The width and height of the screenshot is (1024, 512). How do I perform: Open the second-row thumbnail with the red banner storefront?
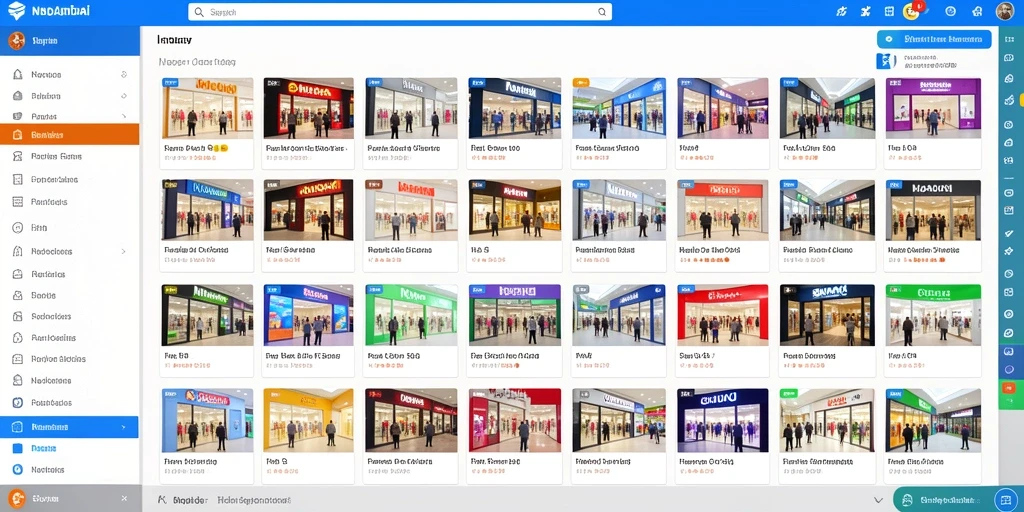pyautogui.click(x=723, y=210)
